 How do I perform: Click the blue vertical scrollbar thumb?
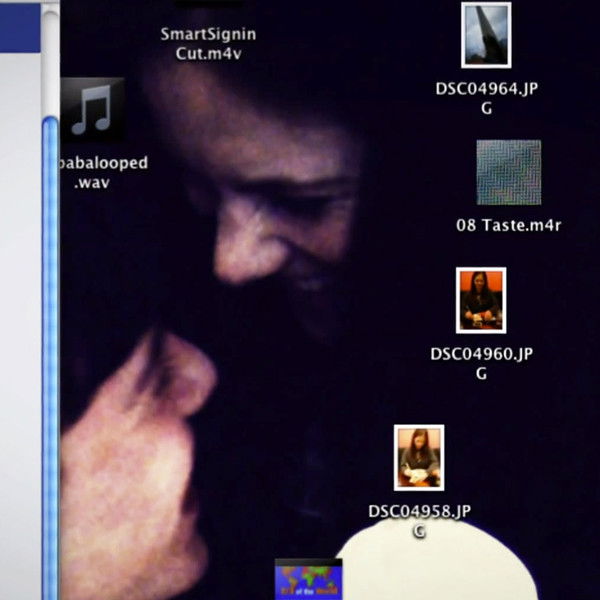pyautogui.click(x=50, y=350)
